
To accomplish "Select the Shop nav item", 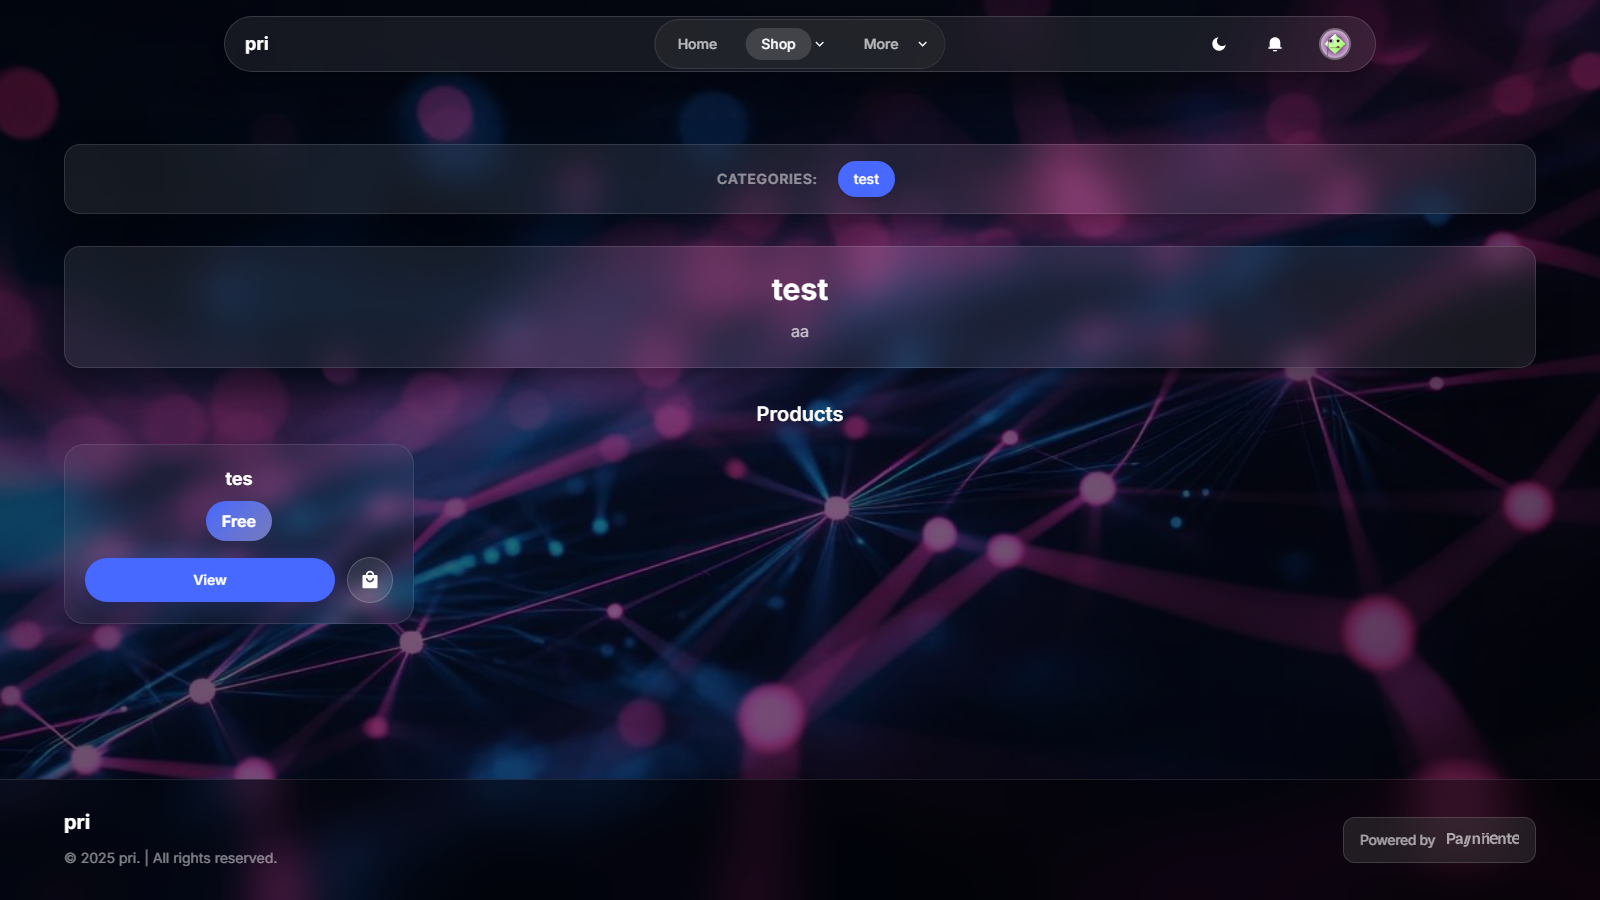I will [777, 44].
